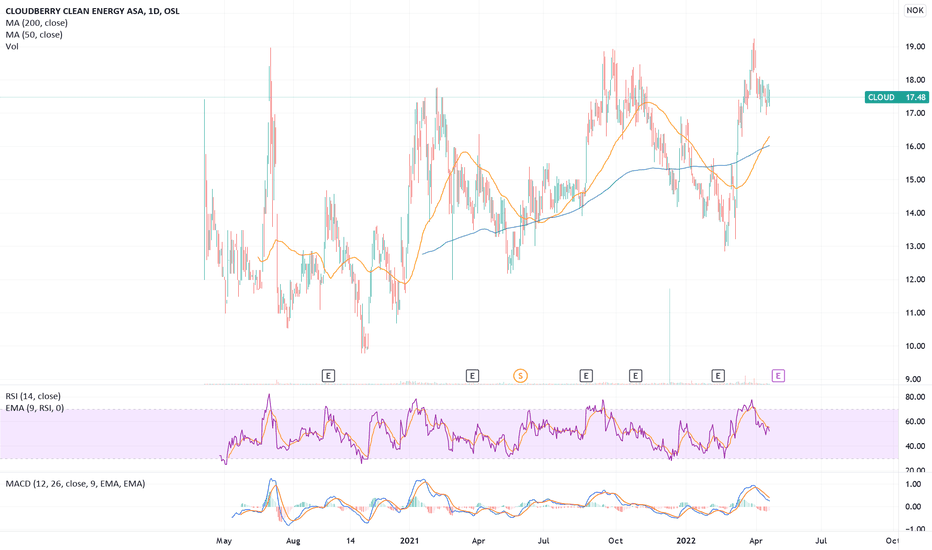Image resolution: width=932 pixels, height=550 pixels.
Task: Click the May time axis label
Action: pyautogui.click(x=223, y=540)
